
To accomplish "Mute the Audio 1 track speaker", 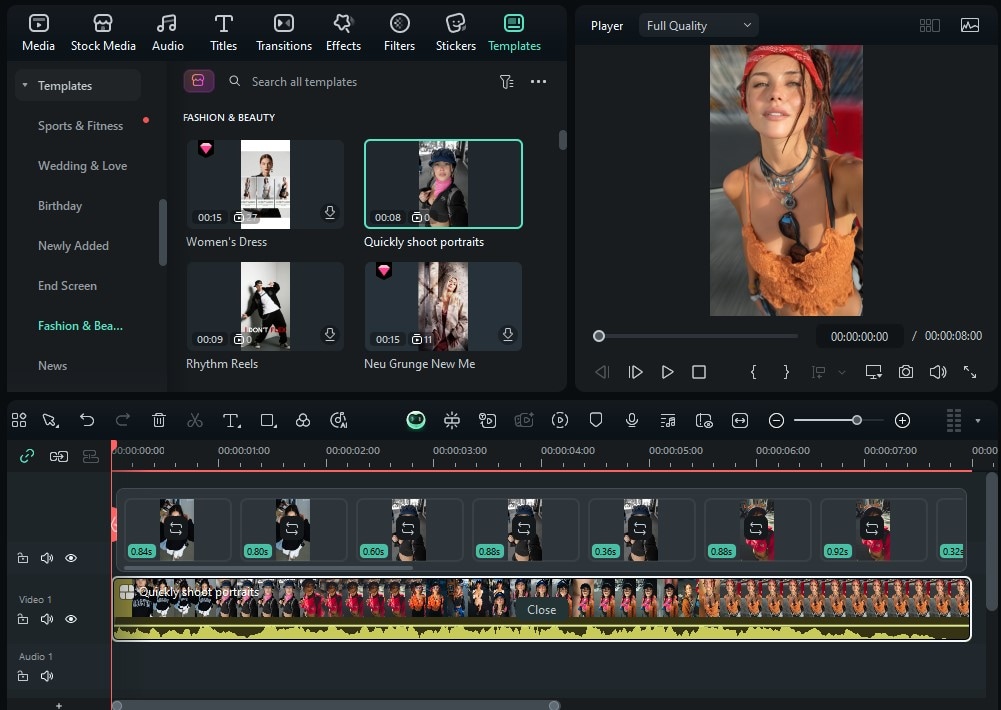I will pyautogui.click(x=47, y=676).
